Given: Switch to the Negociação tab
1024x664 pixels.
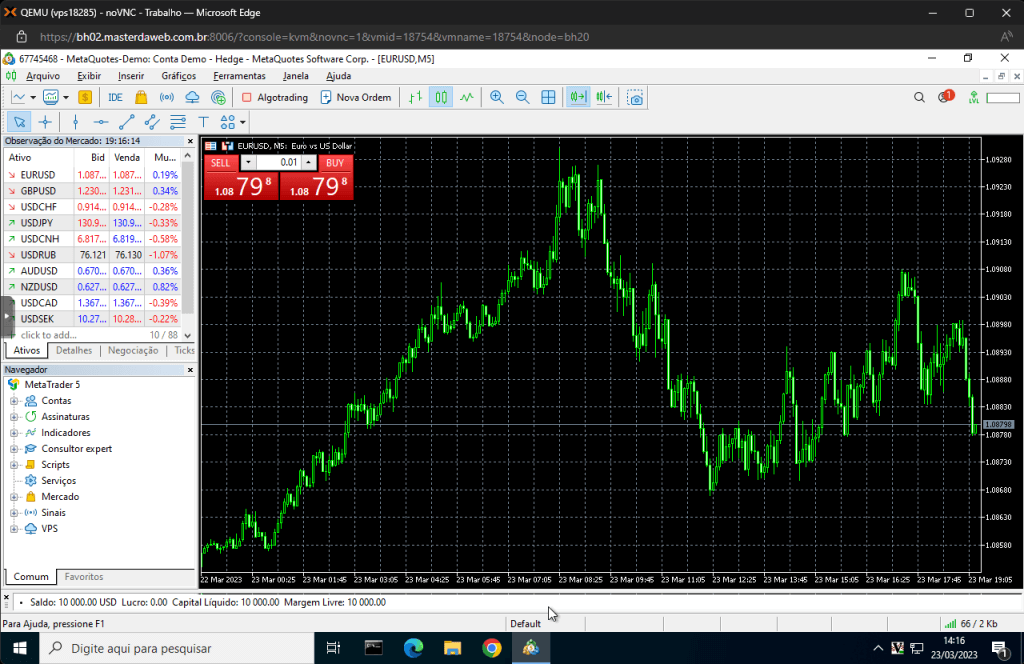Looking at the screenshot, I should (x=133, y=351).
